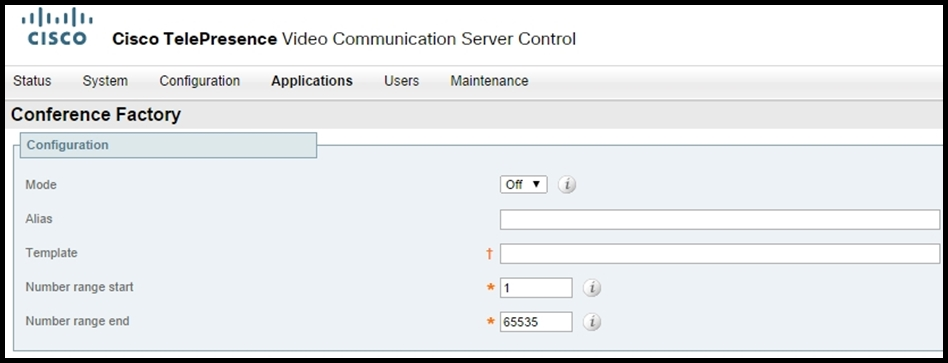The width and height of the screenshot is (948, 363).
Task: Open the Maintenance menu
Action: coord(489,81)
